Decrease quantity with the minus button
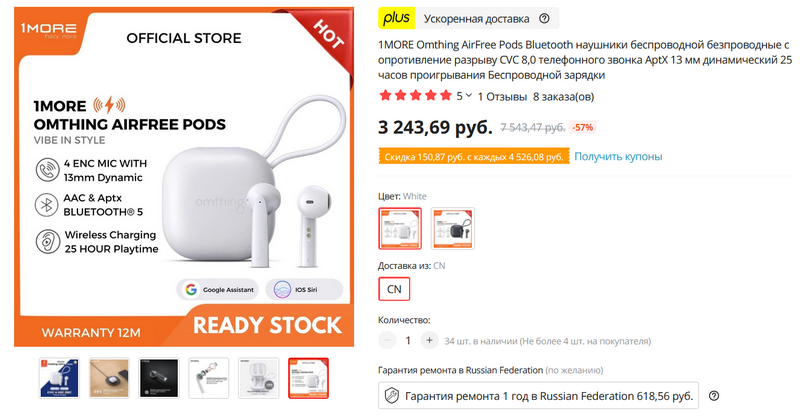This screenshot has height=417, width=800. point(387,340)
